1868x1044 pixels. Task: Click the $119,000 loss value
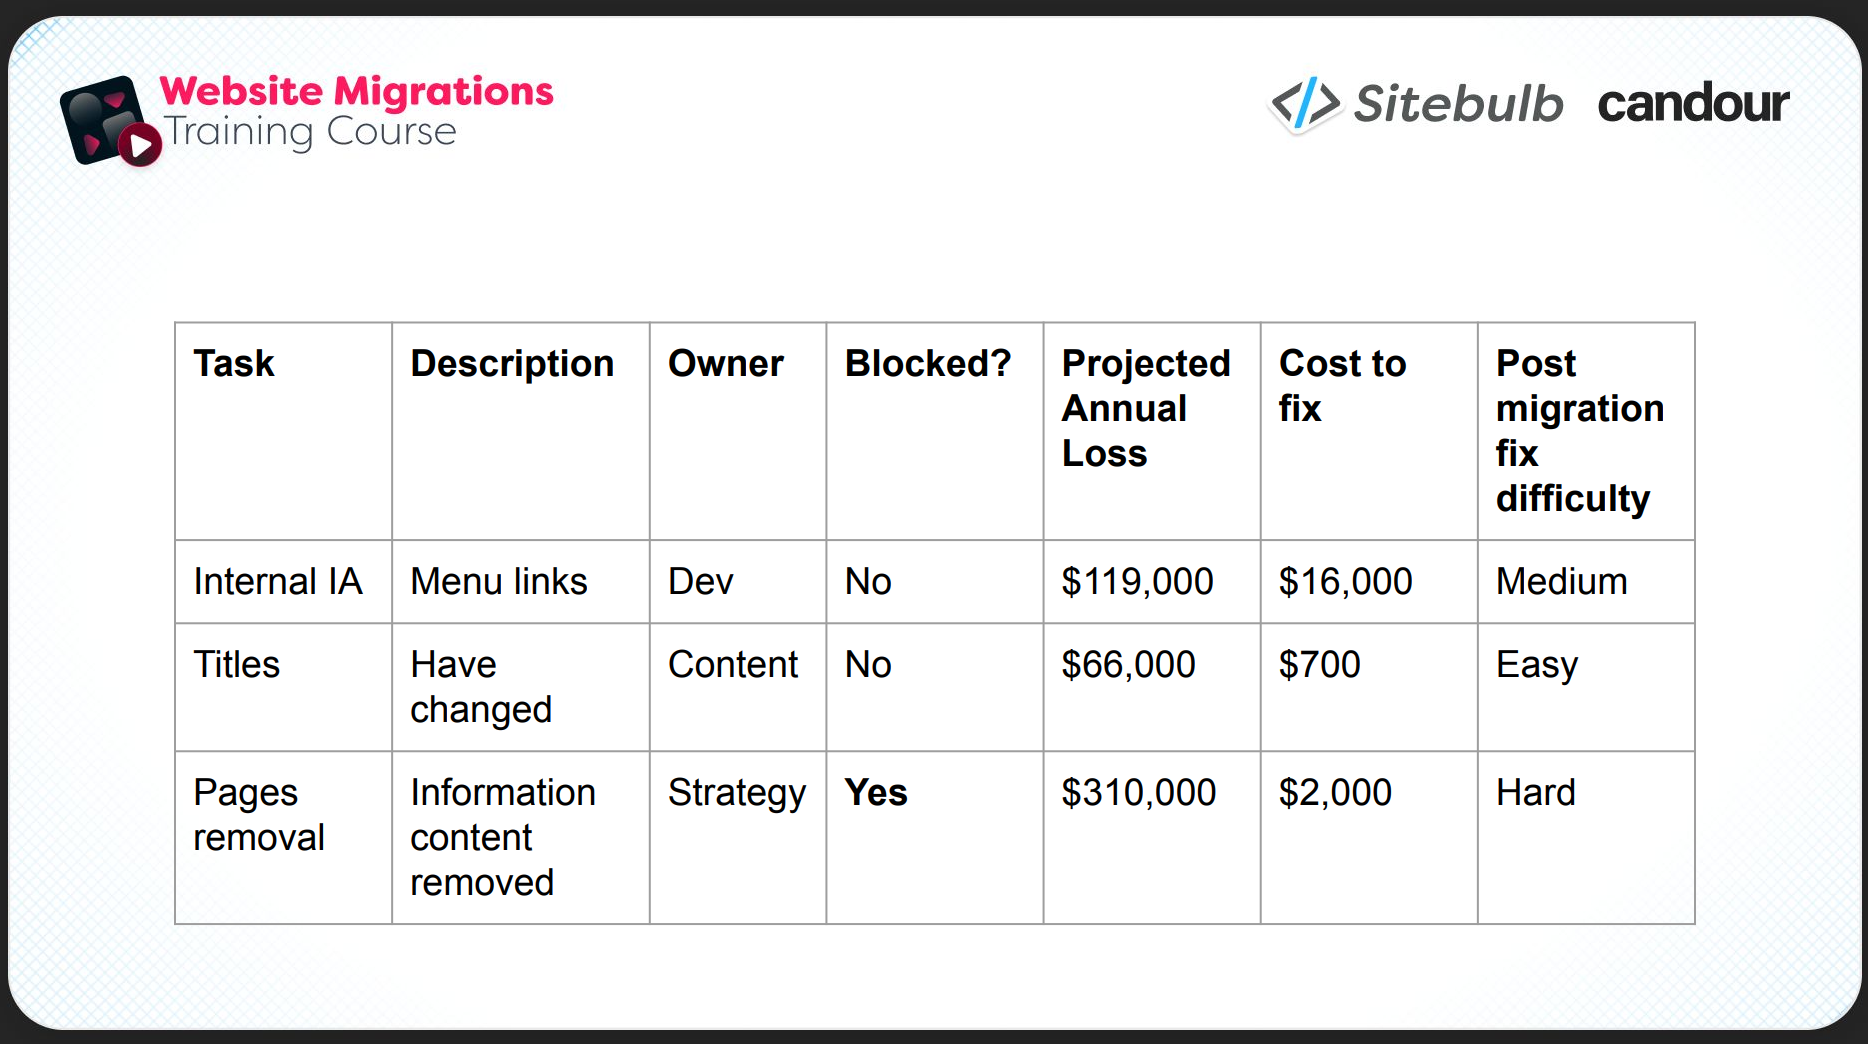point(1137,582)
